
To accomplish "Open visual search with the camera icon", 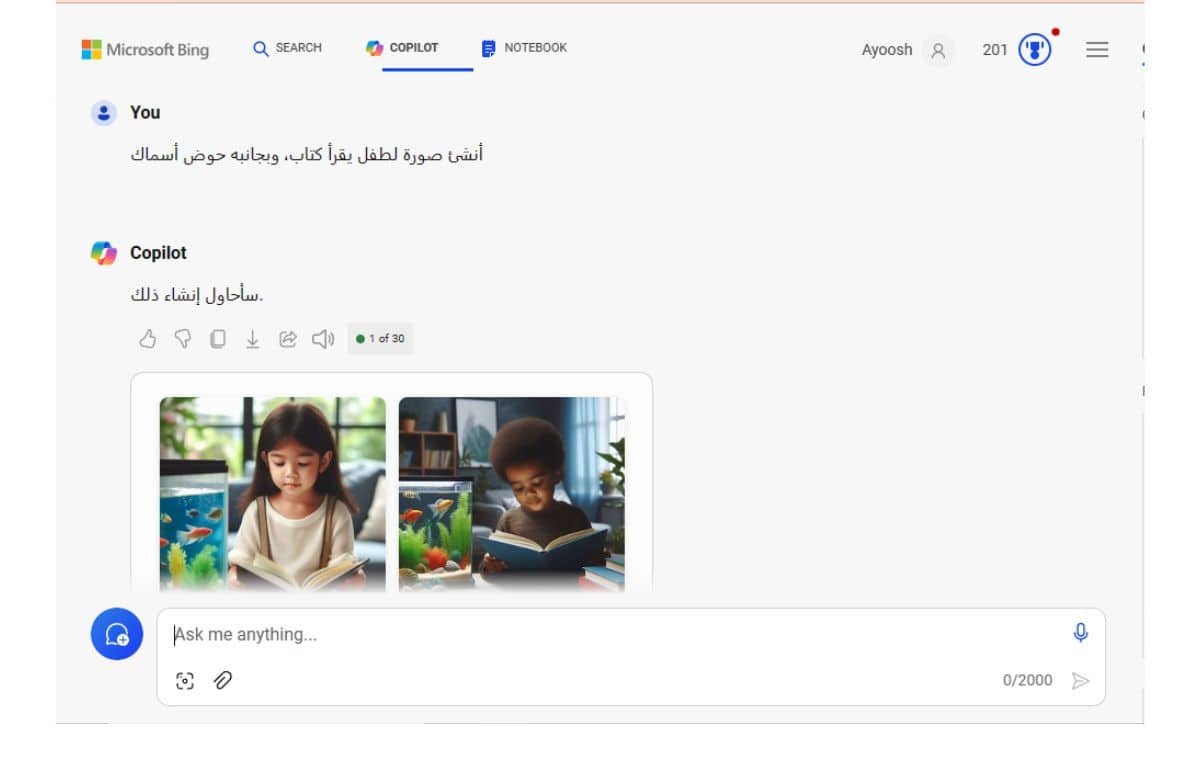I will [x=186, y=680].
